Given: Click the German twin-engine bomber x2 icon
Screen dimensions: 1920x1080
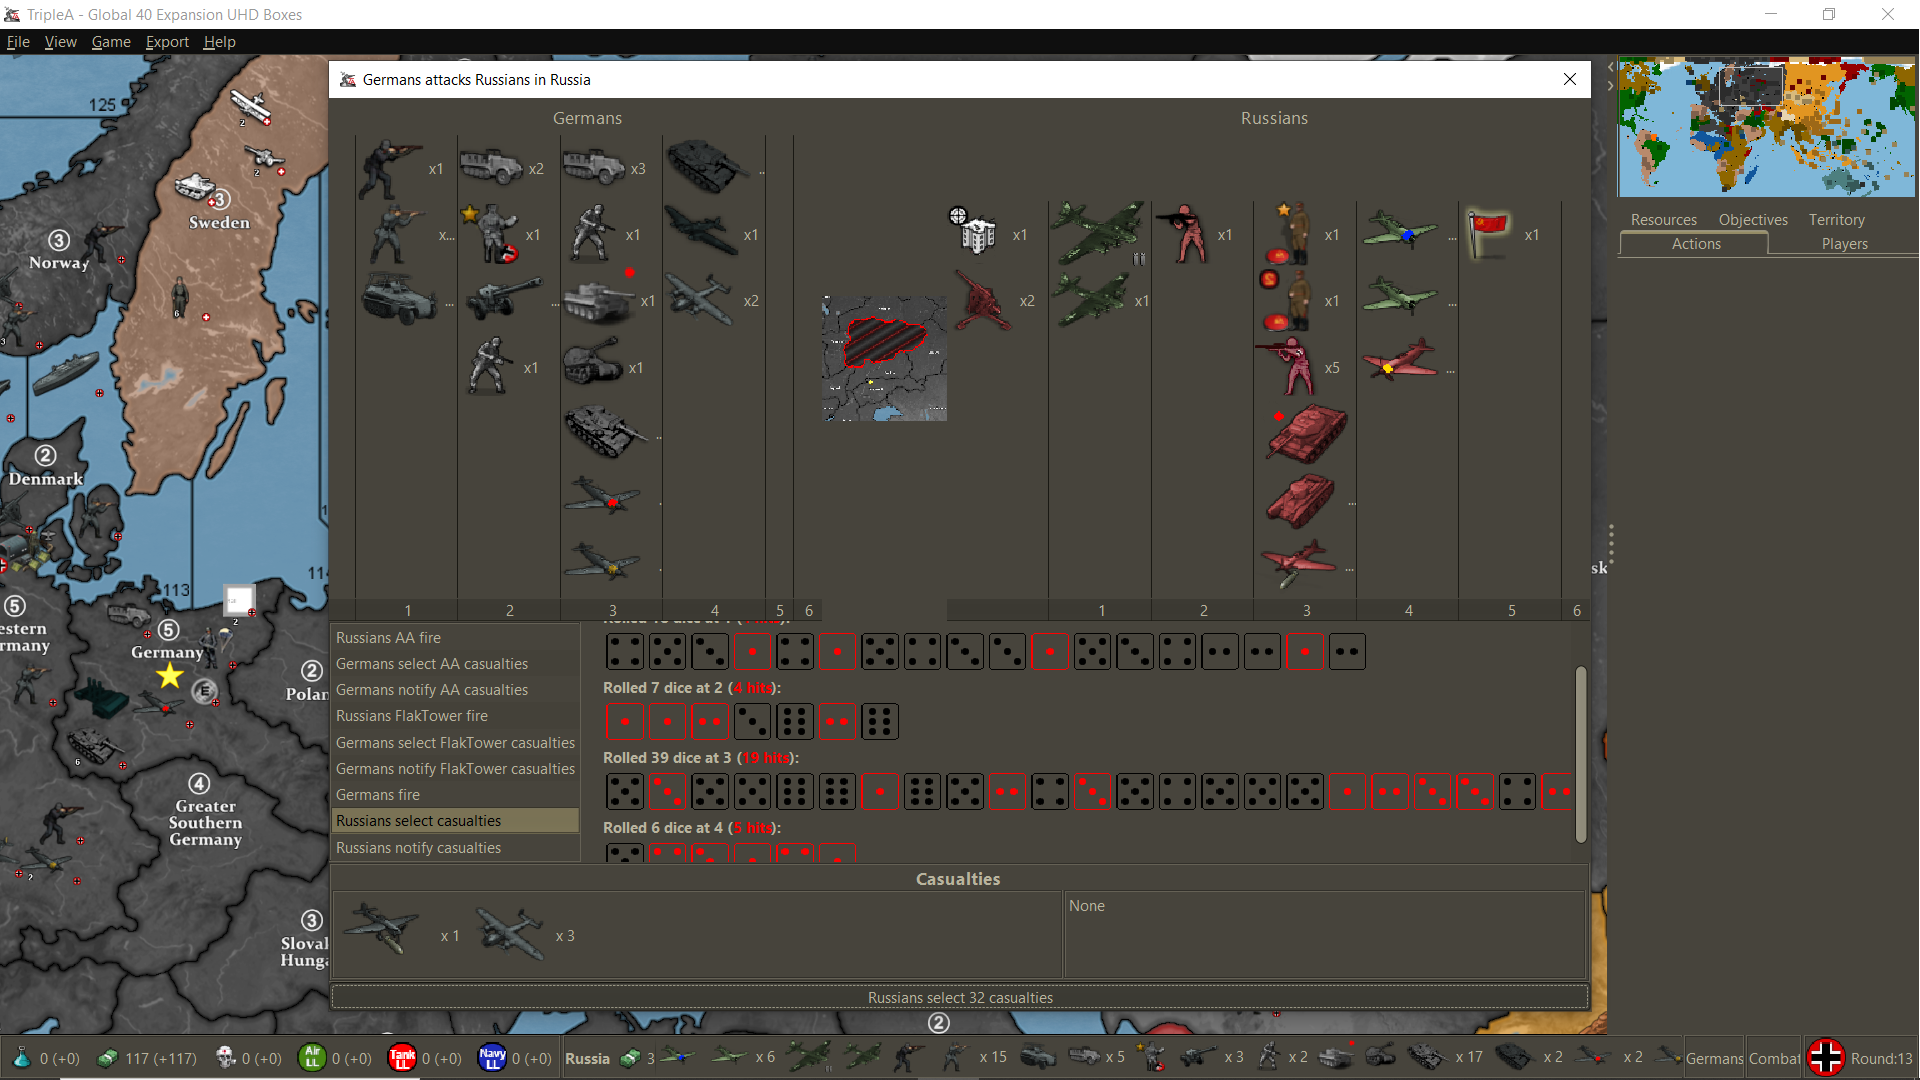Looking at the screenshot, I should [x=700, y=298].
